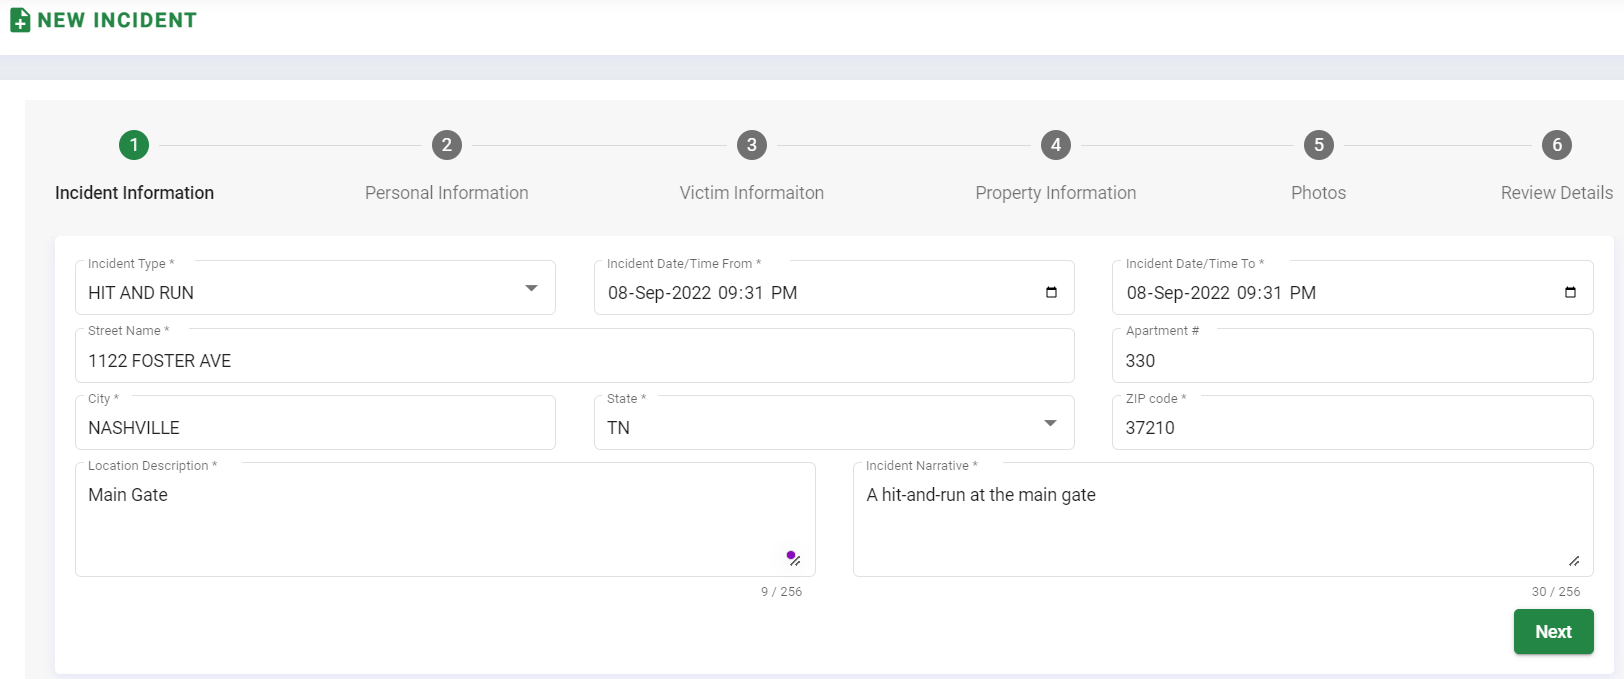Screen dimensions: 1624x679
Task: Click step 5 circle icon
Action: click(1319, 145)
